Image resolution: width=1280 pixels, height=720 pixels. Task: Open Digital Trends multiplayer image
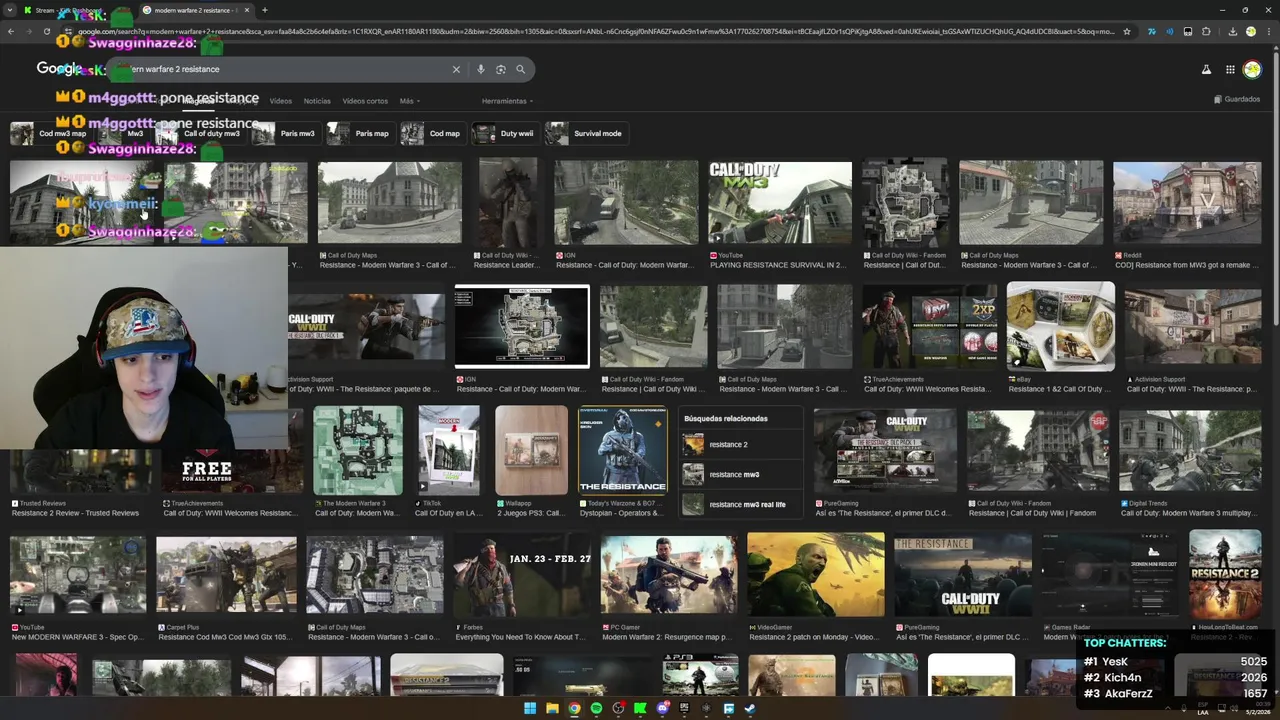(1190, 450)
